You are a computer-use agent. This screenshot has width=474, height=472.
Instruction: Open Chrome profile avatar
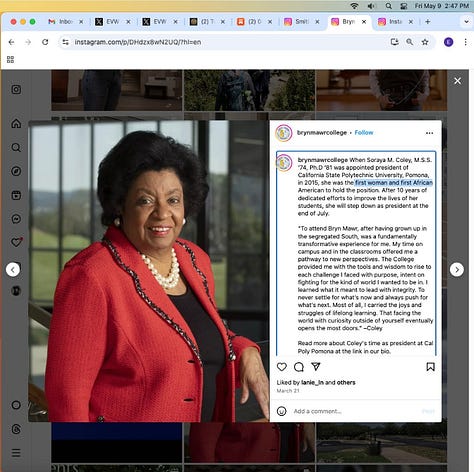tap(449, 42)
